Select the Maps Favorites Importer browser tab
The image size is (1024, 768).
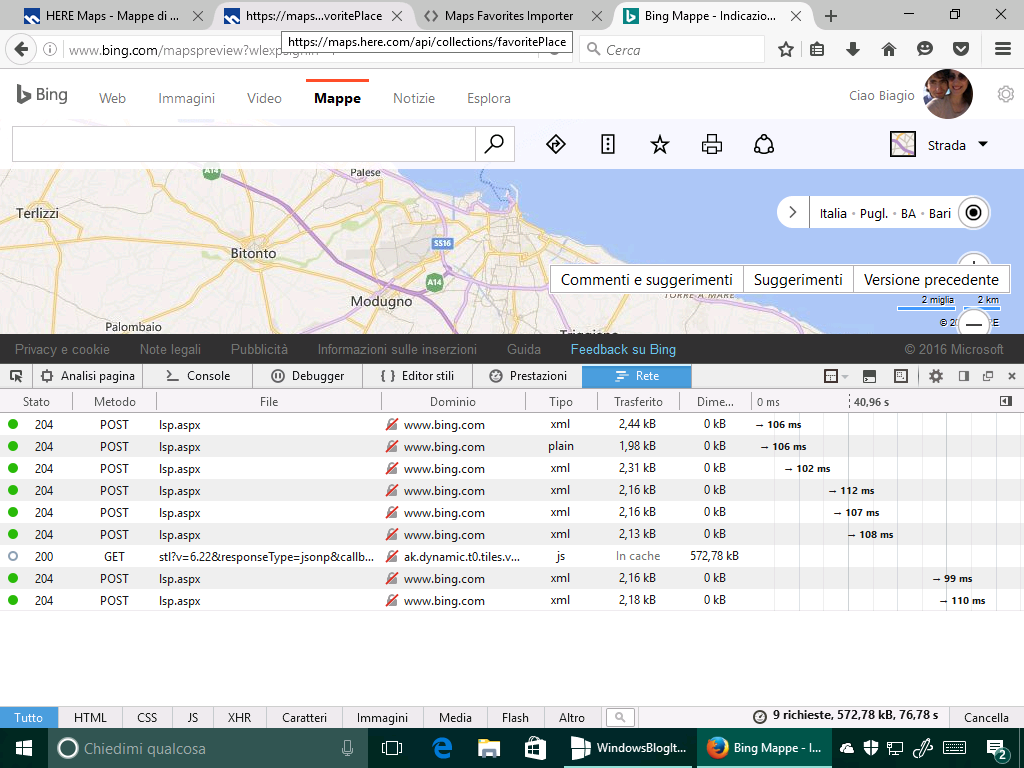point(508,16)
